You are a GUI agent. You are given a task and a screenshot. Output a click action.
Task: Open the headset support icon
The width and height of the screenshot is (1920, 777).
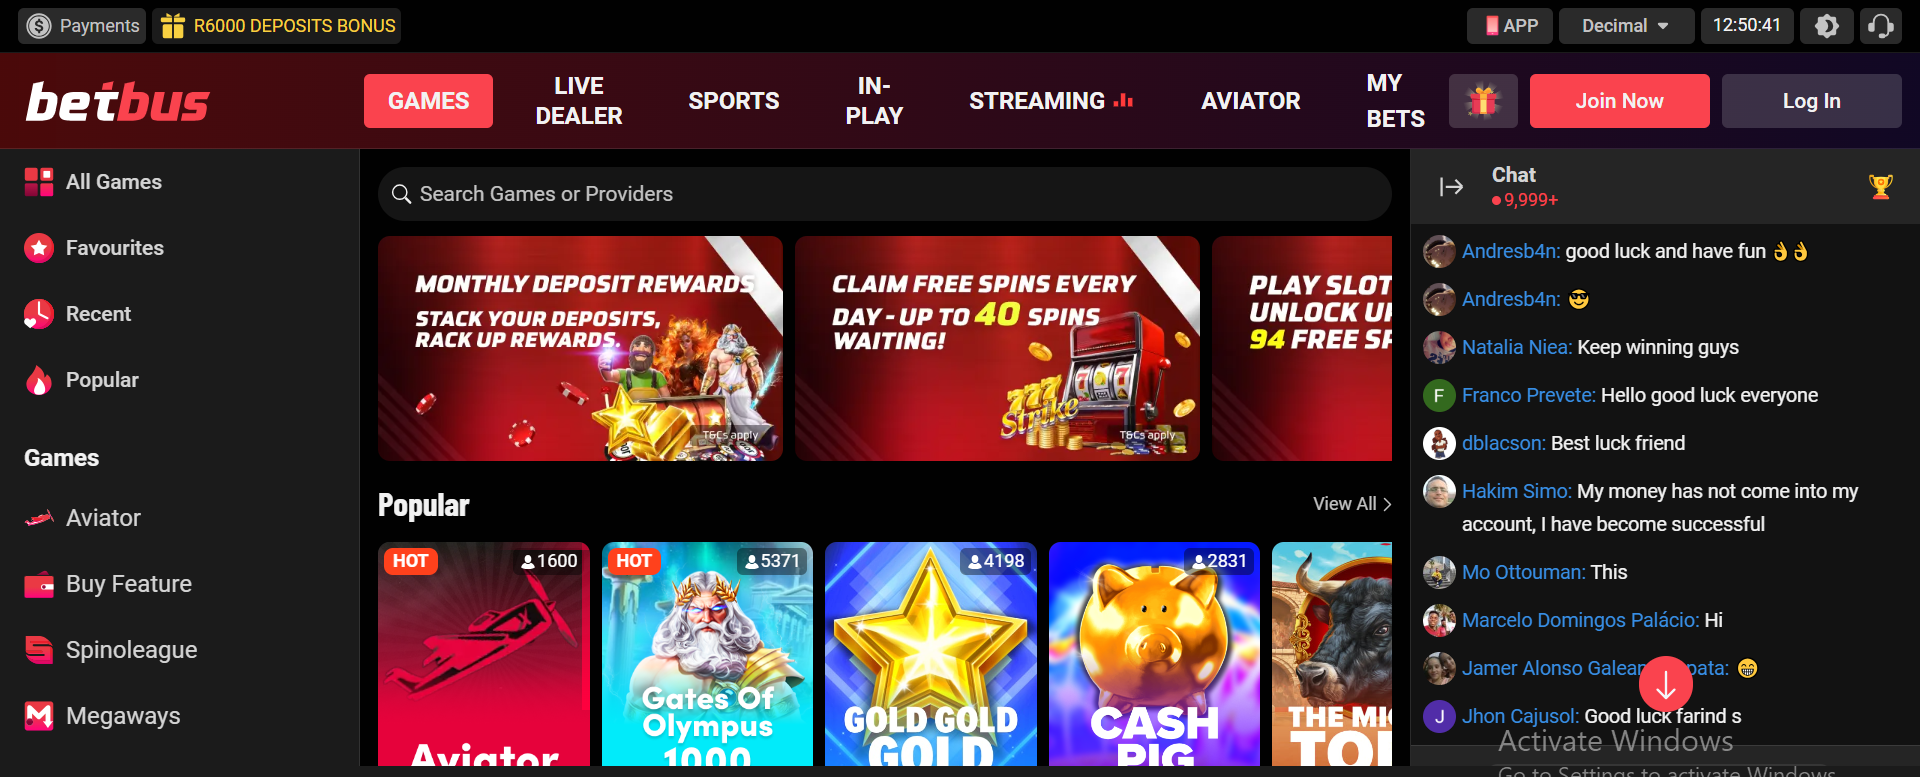1880,26
